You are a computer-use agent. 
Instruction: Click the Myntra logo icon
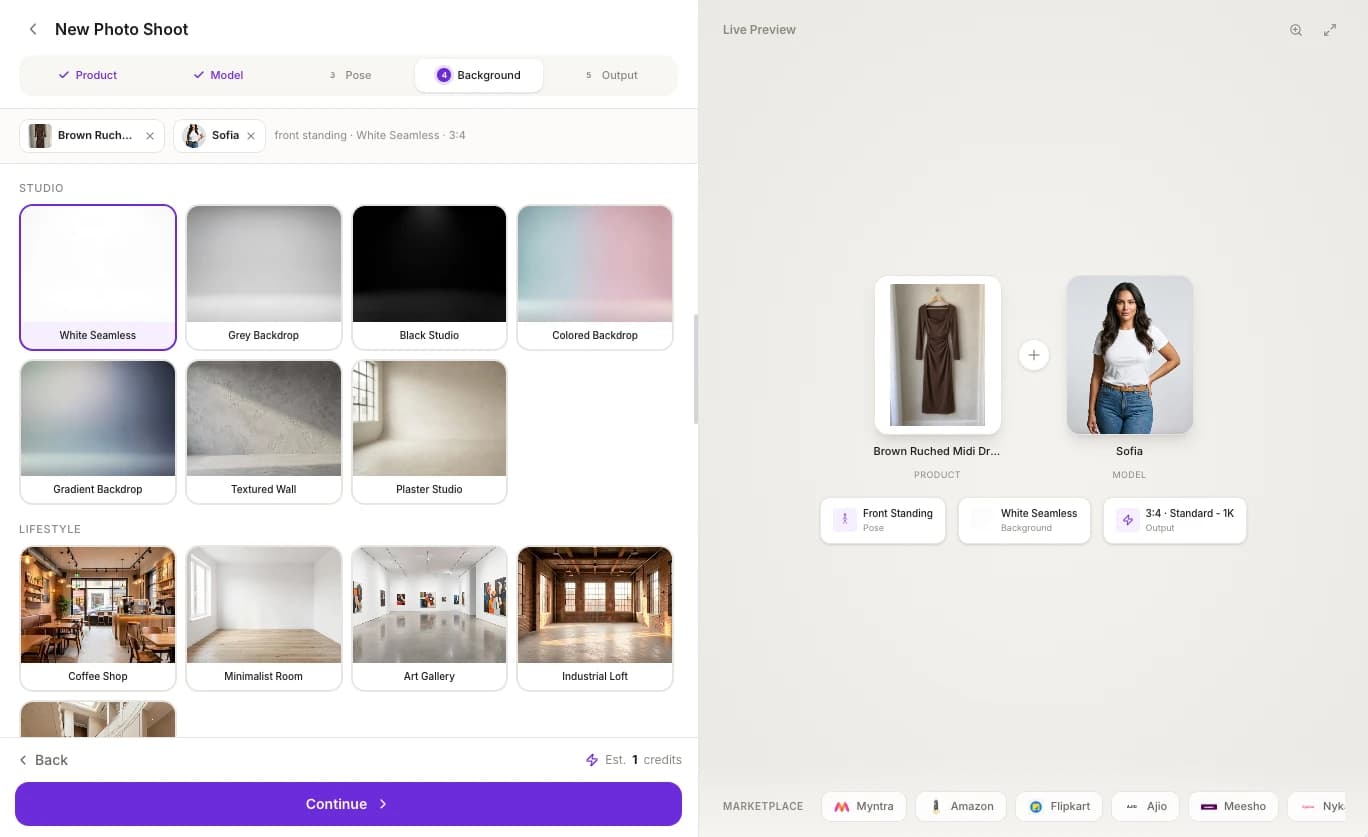click(x=842, y=806)
